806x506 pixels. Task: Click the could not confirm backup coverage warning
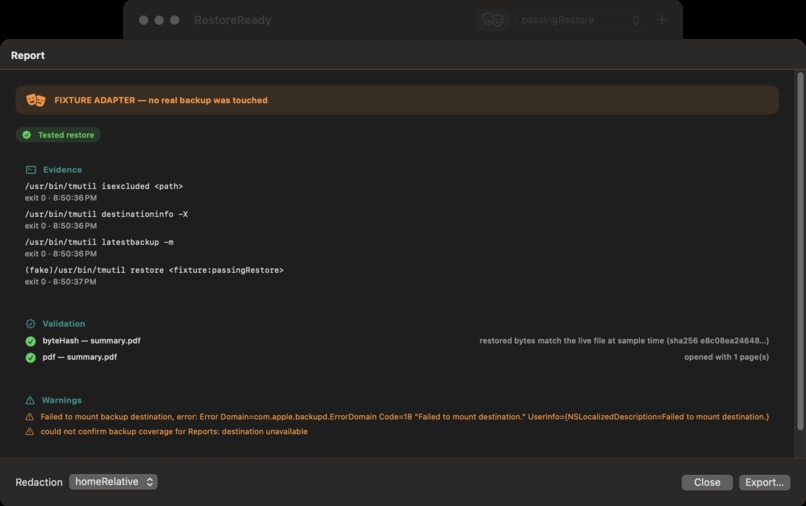coord(174,431)
